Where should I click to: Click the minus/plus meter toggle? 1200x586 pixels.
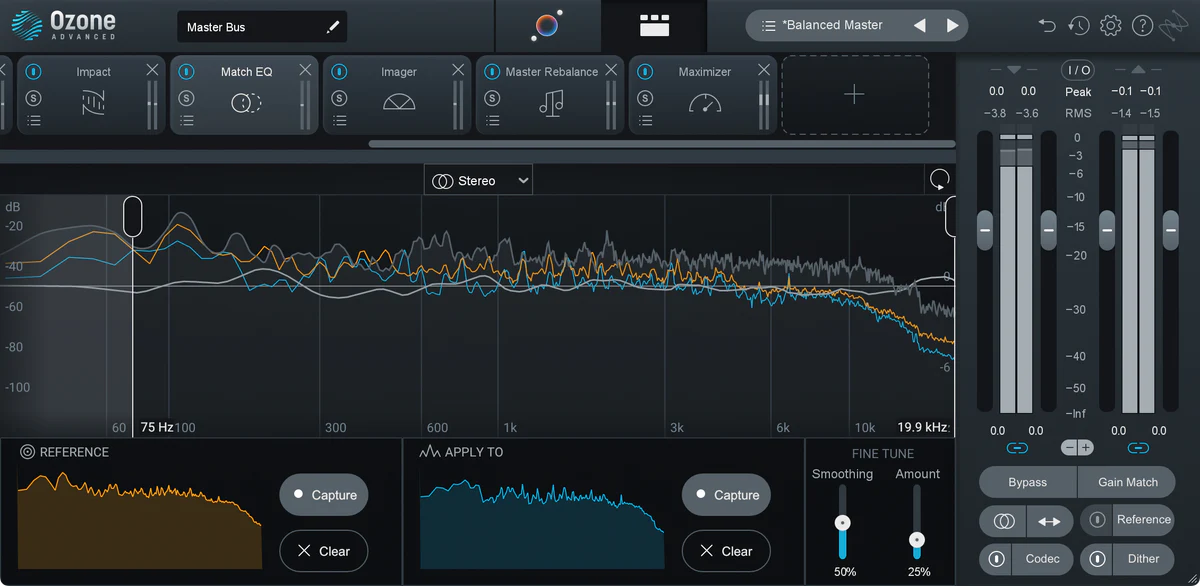point(1078,448)
